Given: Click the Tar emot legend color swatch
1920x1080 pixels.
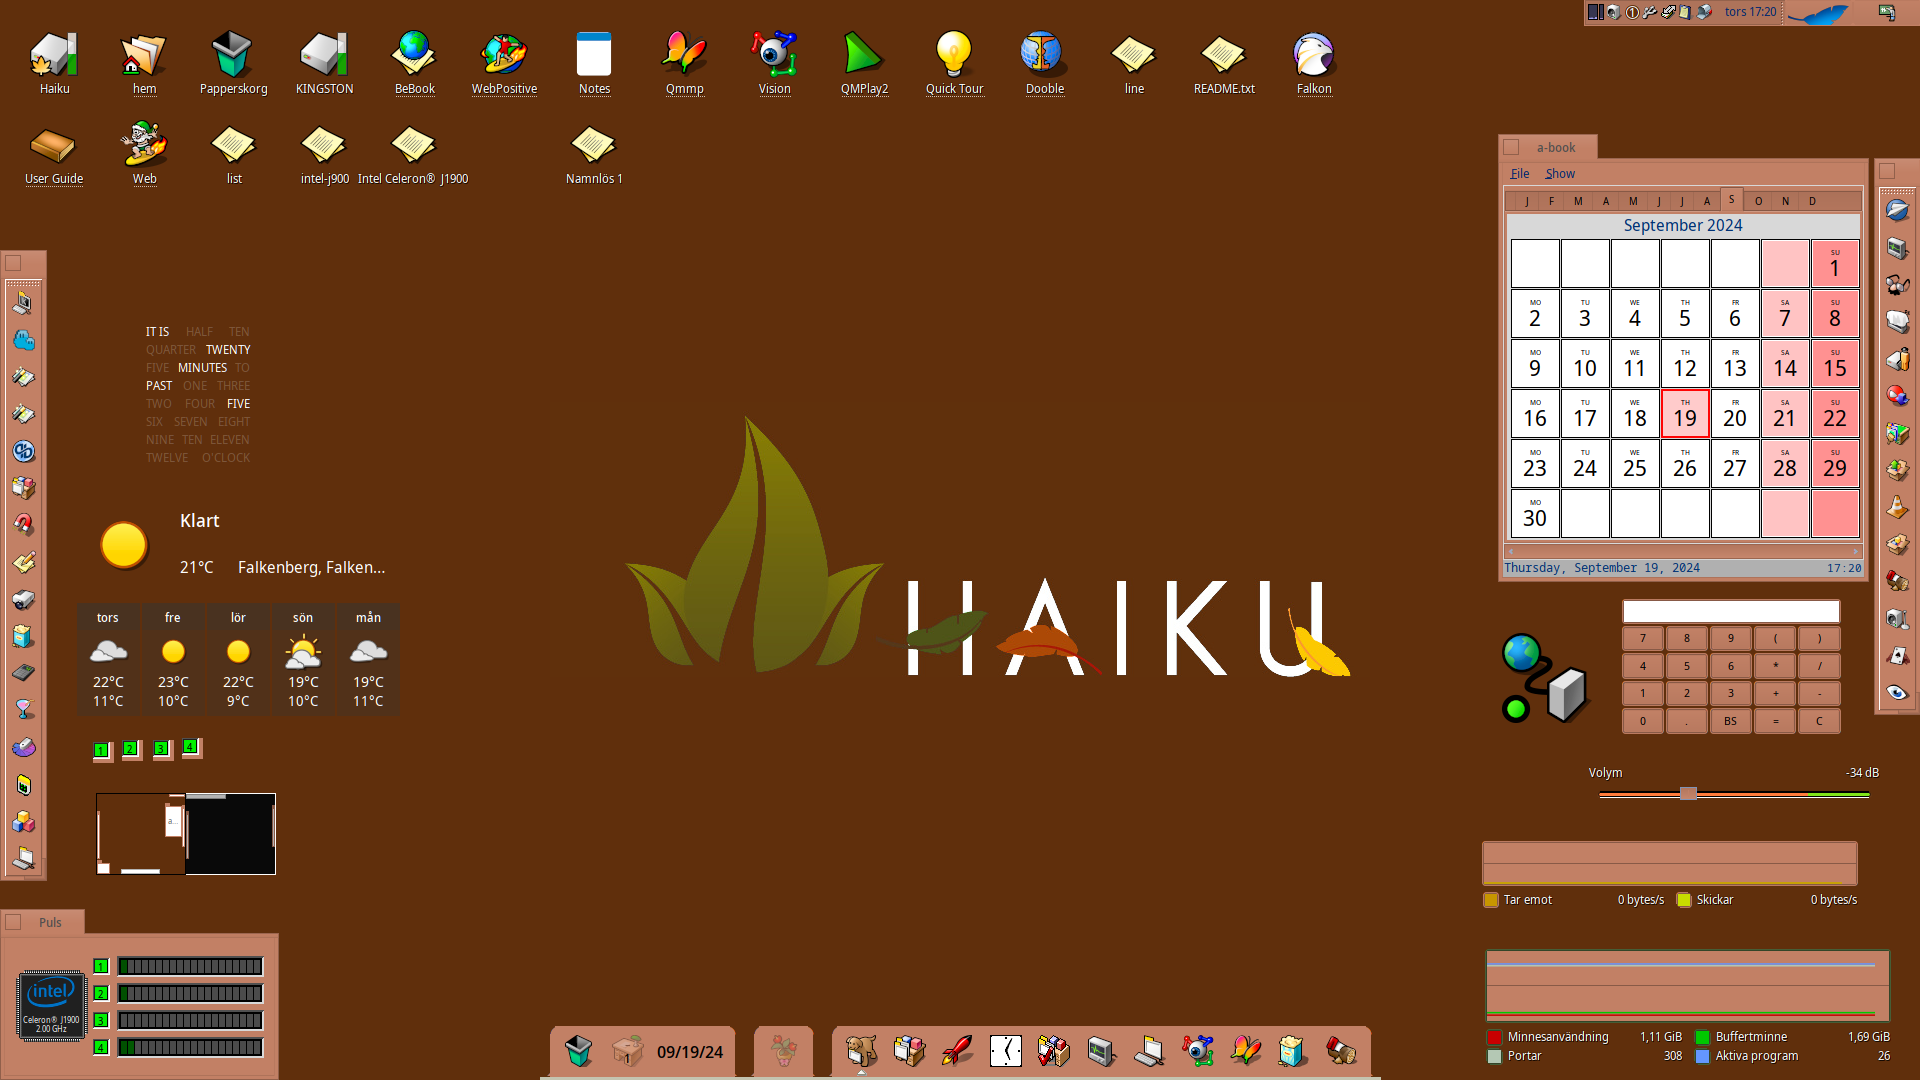Looking at the screenshot, I should [1491, 900].
